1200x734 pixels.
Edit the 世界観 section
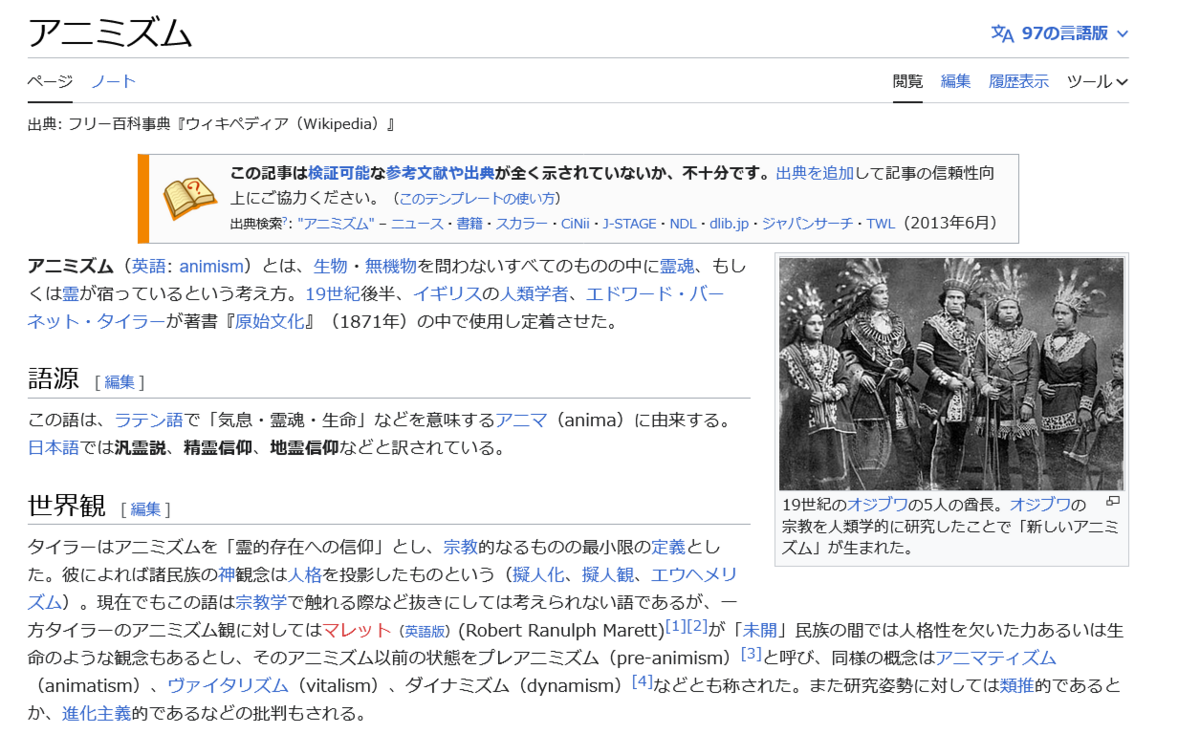[146, 509]
